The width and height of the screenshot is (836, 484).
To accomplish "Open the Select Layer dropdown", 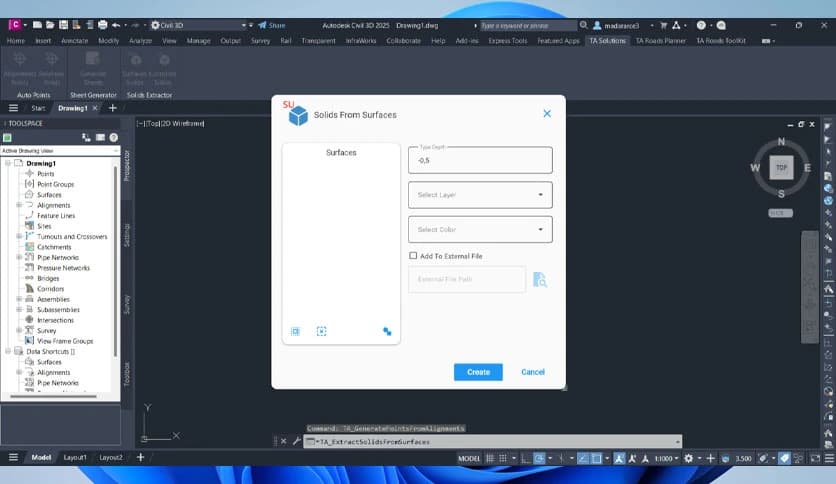I will (480, 195).
